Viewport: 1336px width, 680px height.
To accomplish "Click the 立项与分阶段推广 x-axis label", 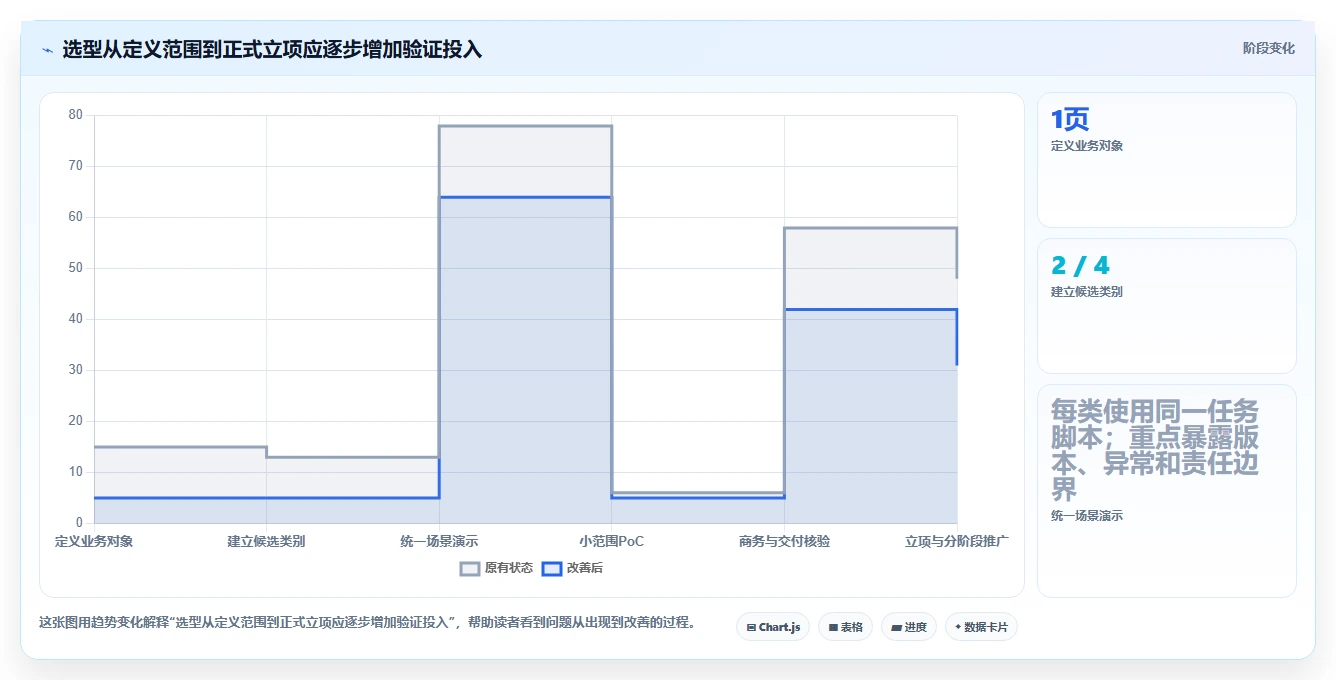I will (957, 541).
